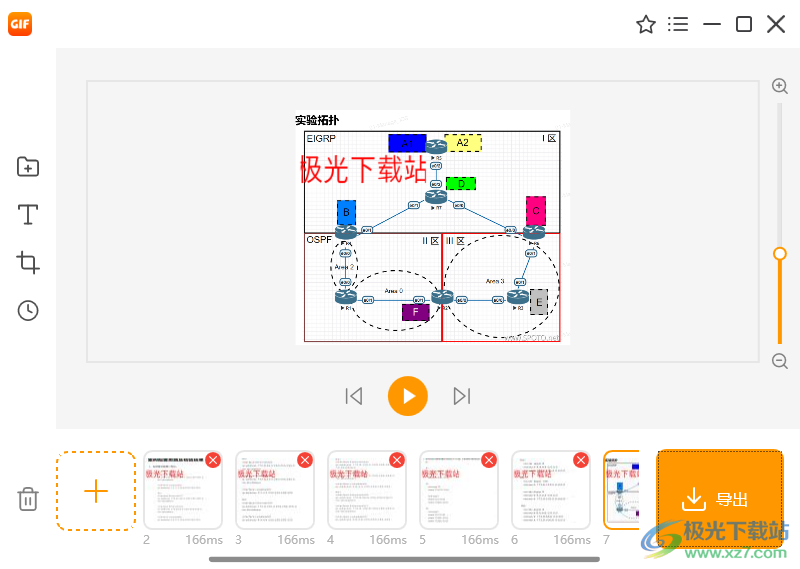Remove frame 6 with its red X
Image resolution: width=800 pixels, height=569 pixels.
[x=581, y=460]
